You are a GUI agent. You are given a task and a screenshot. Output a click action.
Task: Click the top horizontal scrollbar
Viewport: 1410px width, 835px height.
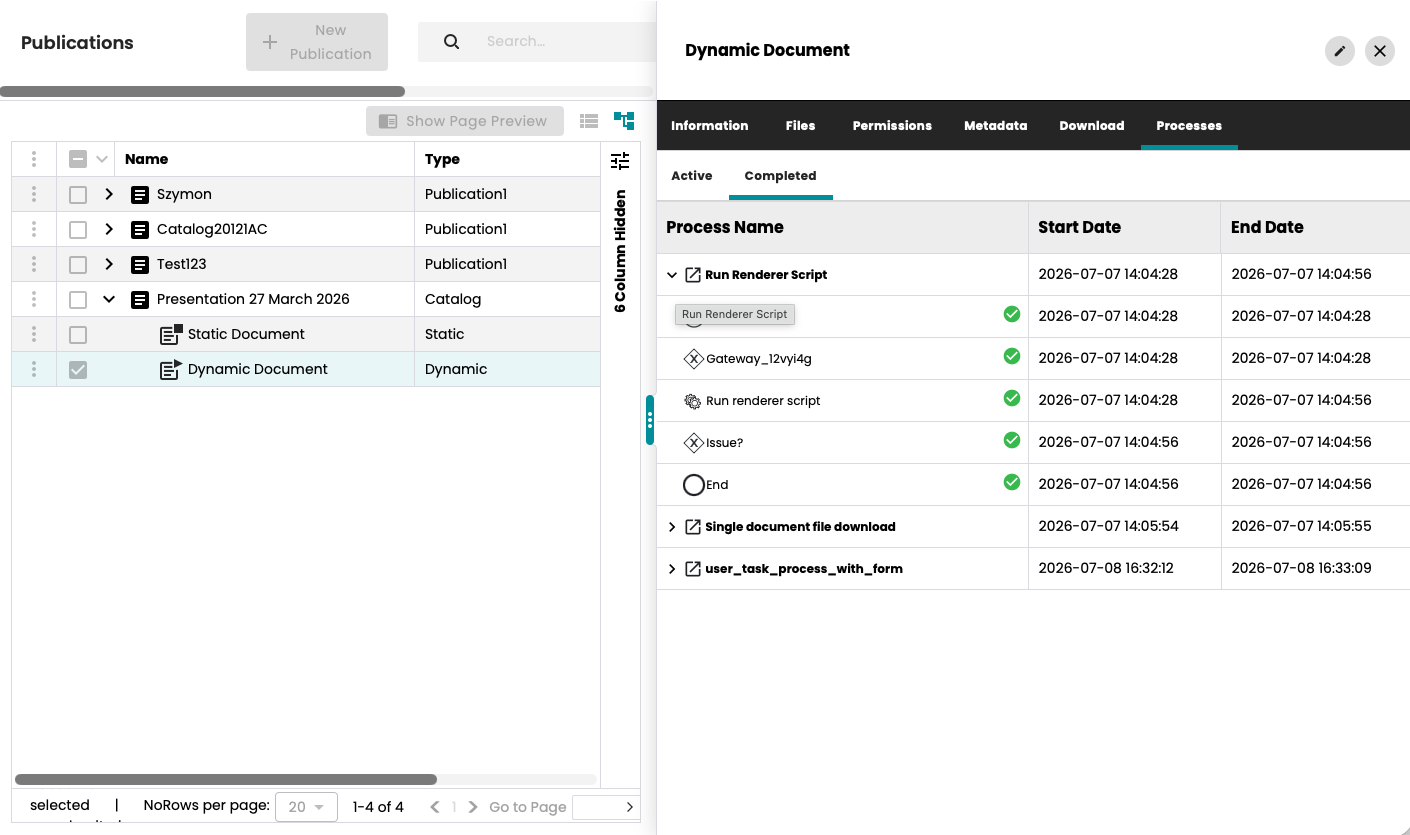[202, 91]
